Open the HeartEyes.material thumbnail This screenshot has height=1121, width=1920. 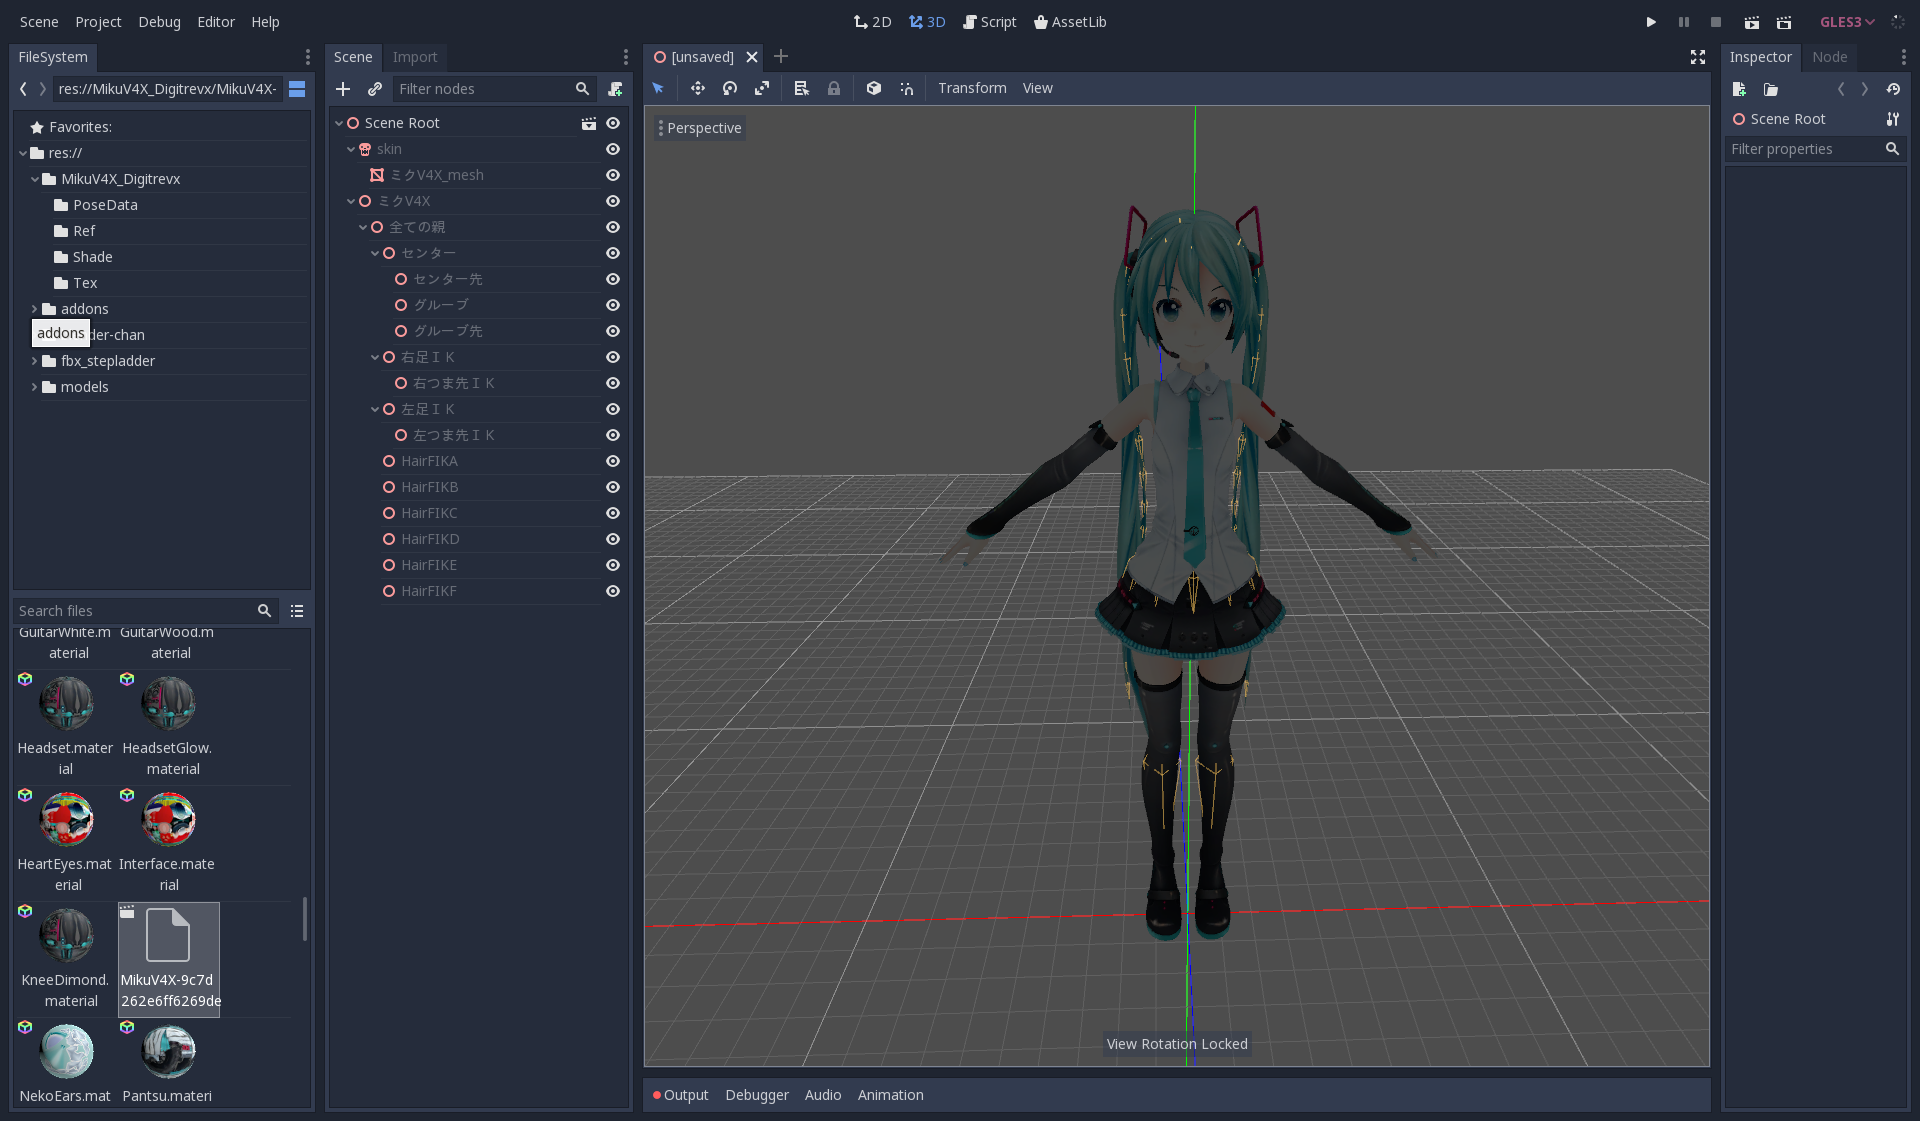pos(66,819)
